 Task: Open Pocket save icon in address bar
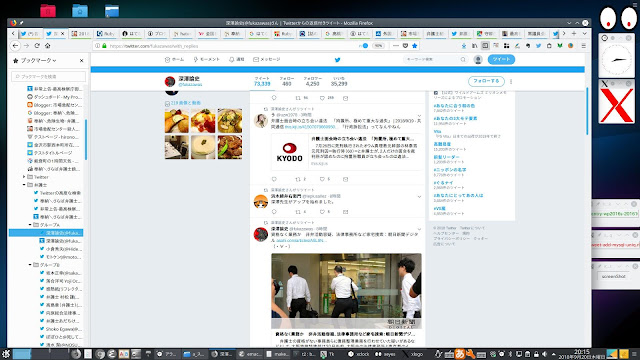pos(405,46)
